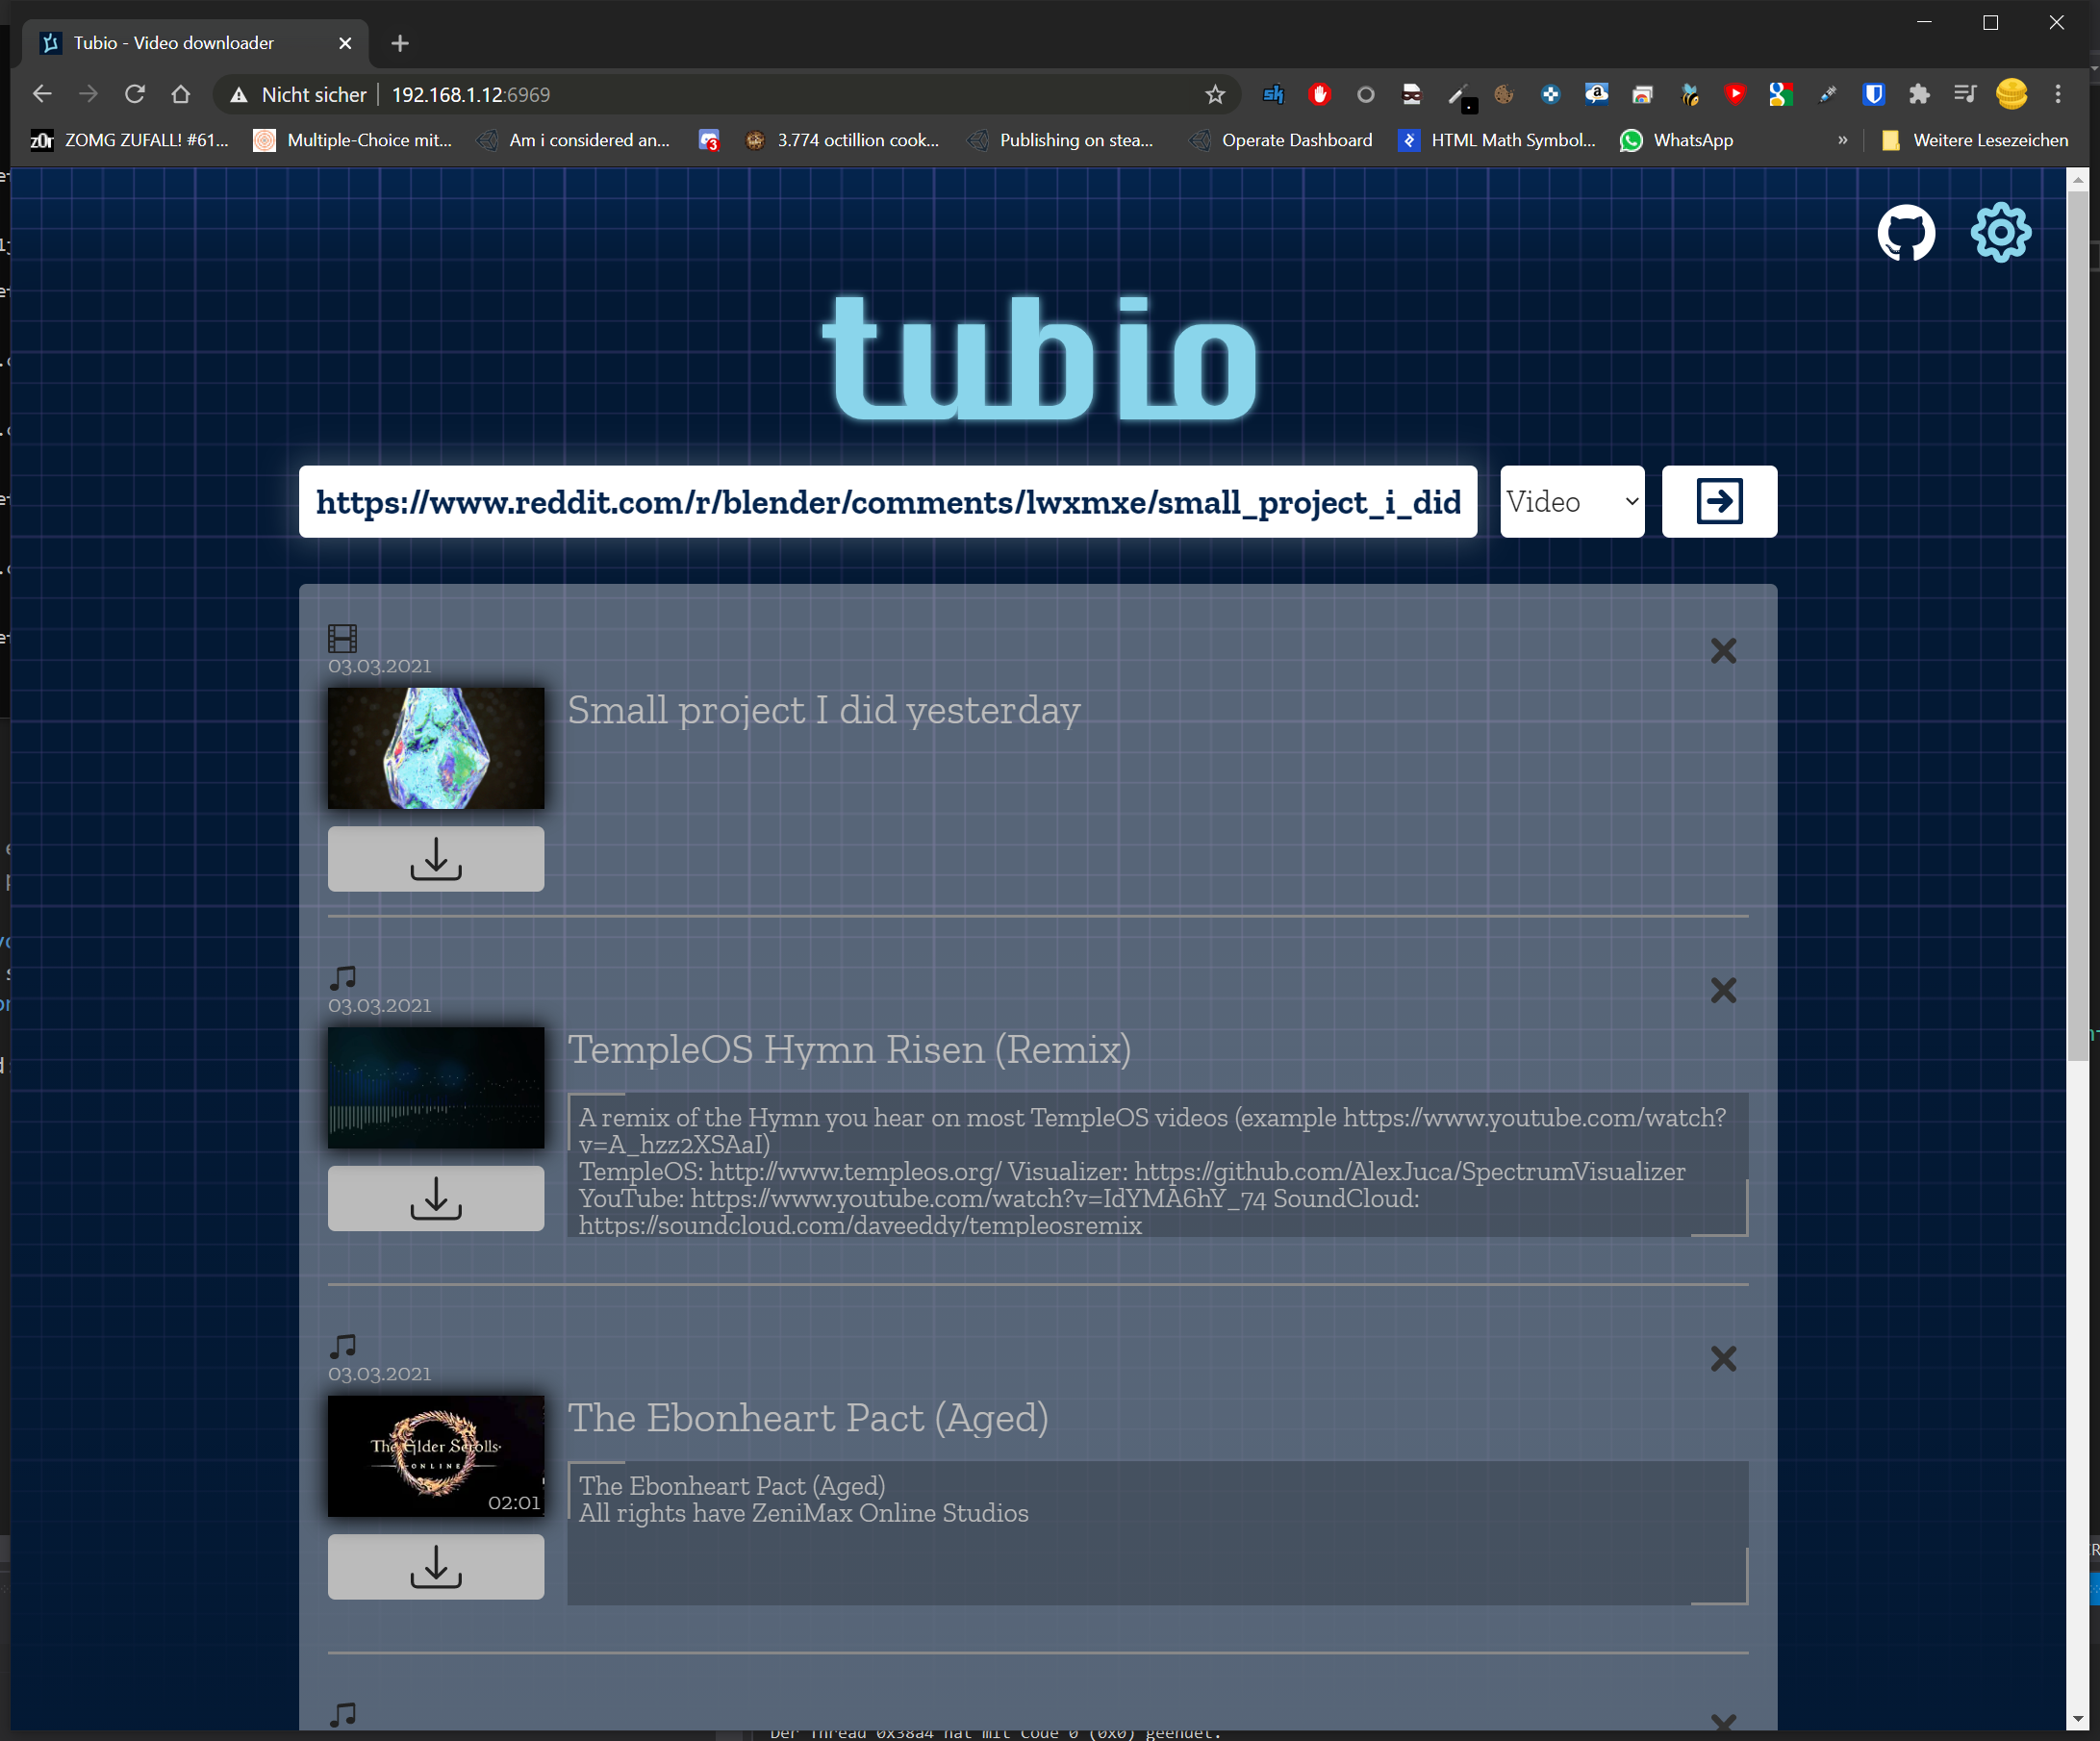Submit URL with the arrow button
The width and height of the screenshot is (2100, 1741).
point(1718,501)
